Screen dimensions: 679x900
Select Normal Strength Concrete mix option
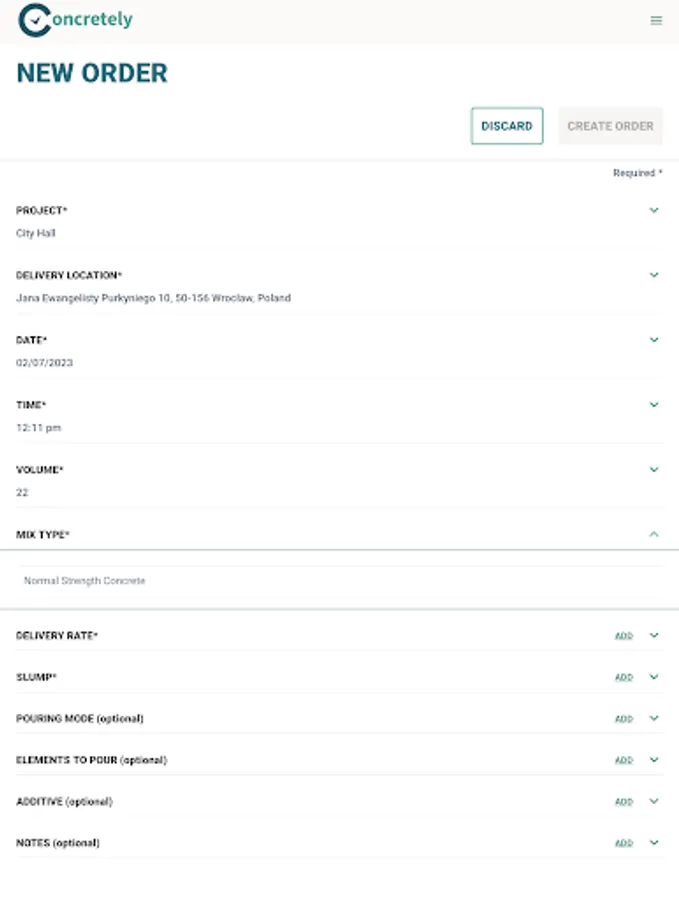click(85, 581)
